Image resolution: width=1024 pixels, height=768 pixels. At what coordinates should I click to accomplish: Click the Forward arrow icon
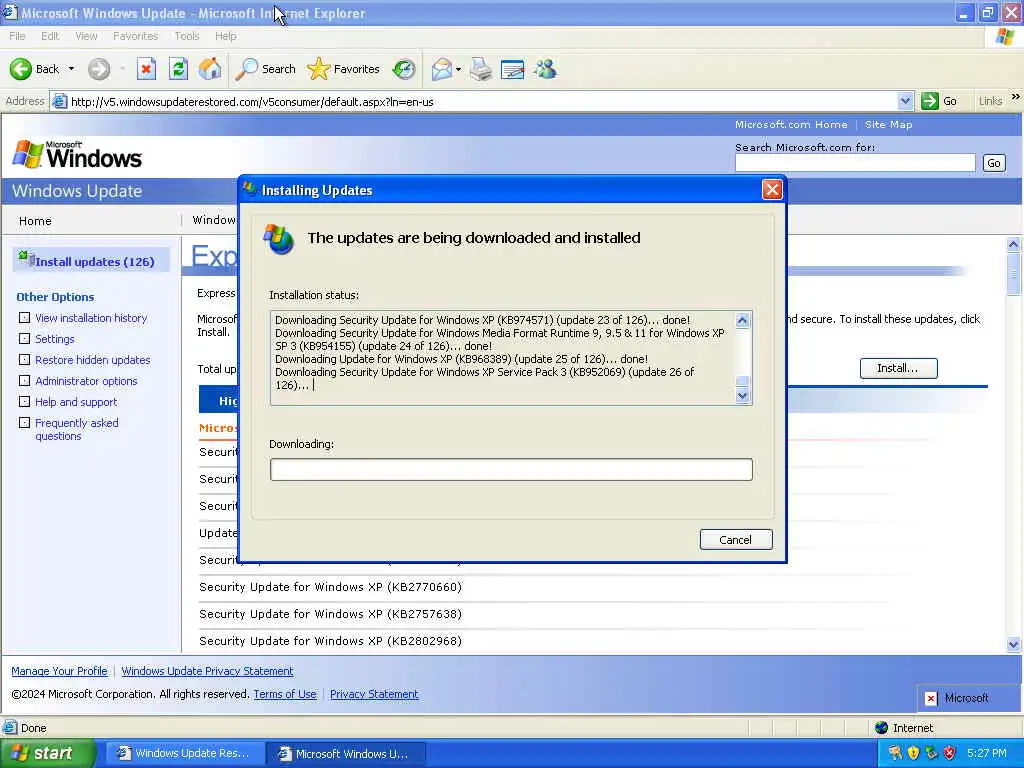point(99,69)
